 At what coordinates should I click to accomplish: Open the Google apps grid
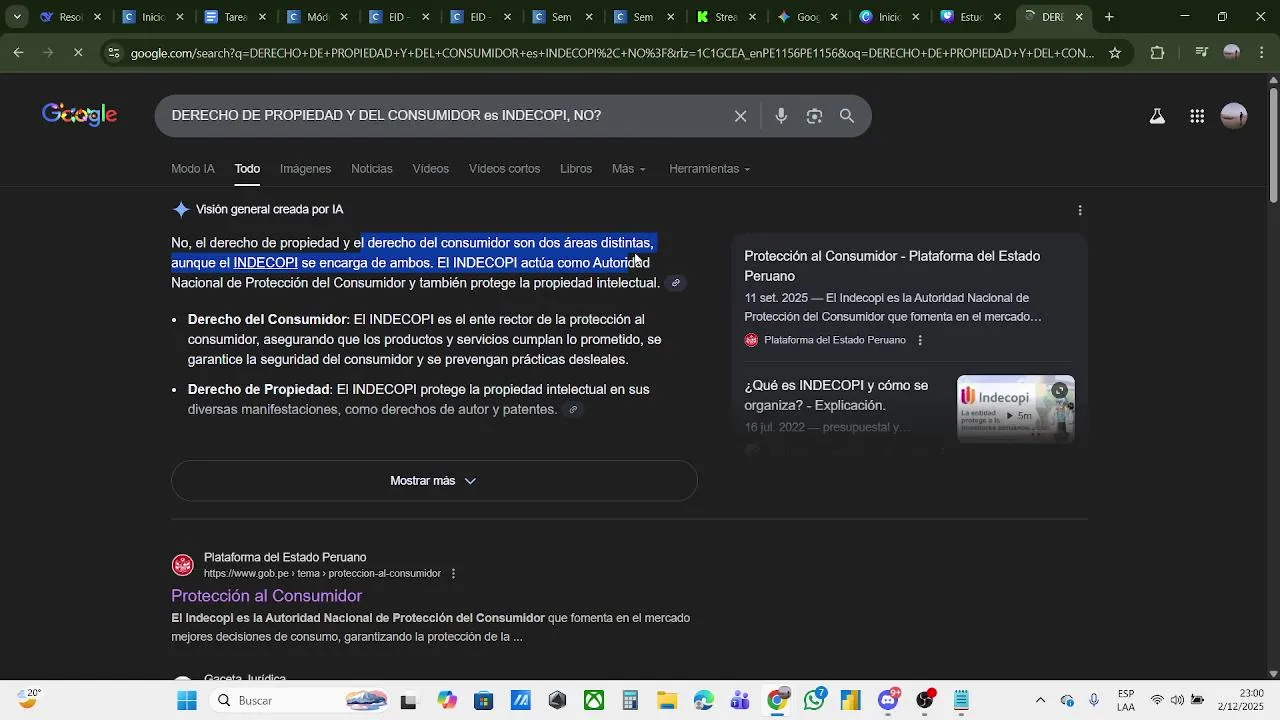click(x=1197, y=116)
